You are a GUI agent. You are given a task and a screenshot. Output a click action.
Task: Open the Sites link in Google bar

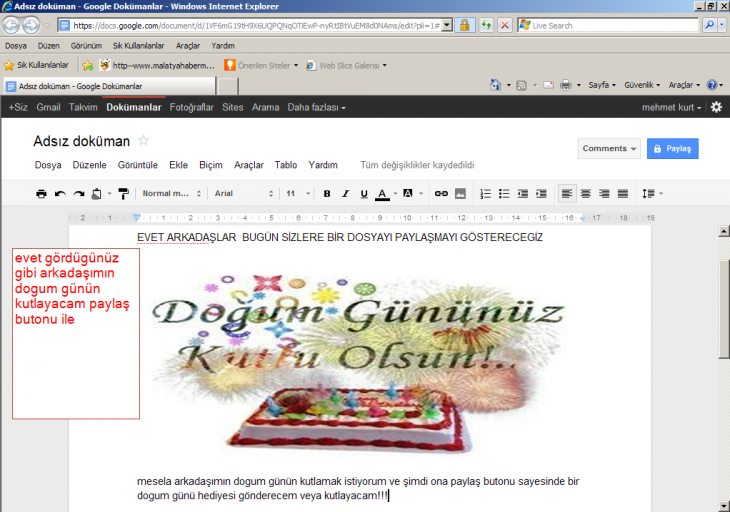coord(232,108)
